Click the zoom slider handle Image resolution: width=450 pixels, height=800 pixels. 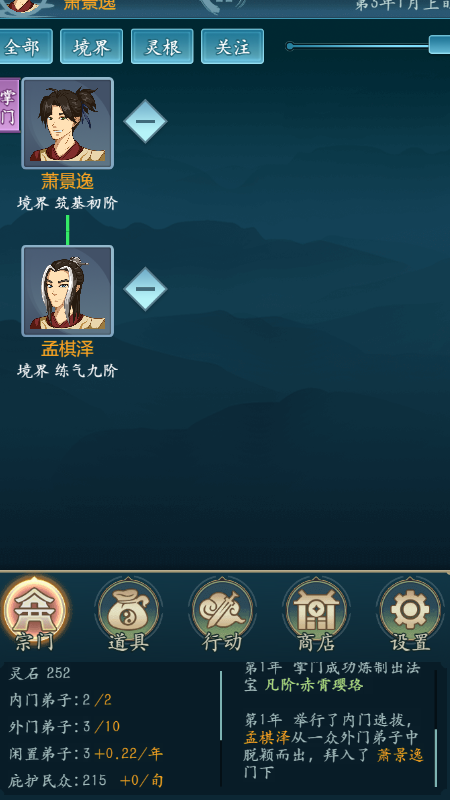(439, 45)
